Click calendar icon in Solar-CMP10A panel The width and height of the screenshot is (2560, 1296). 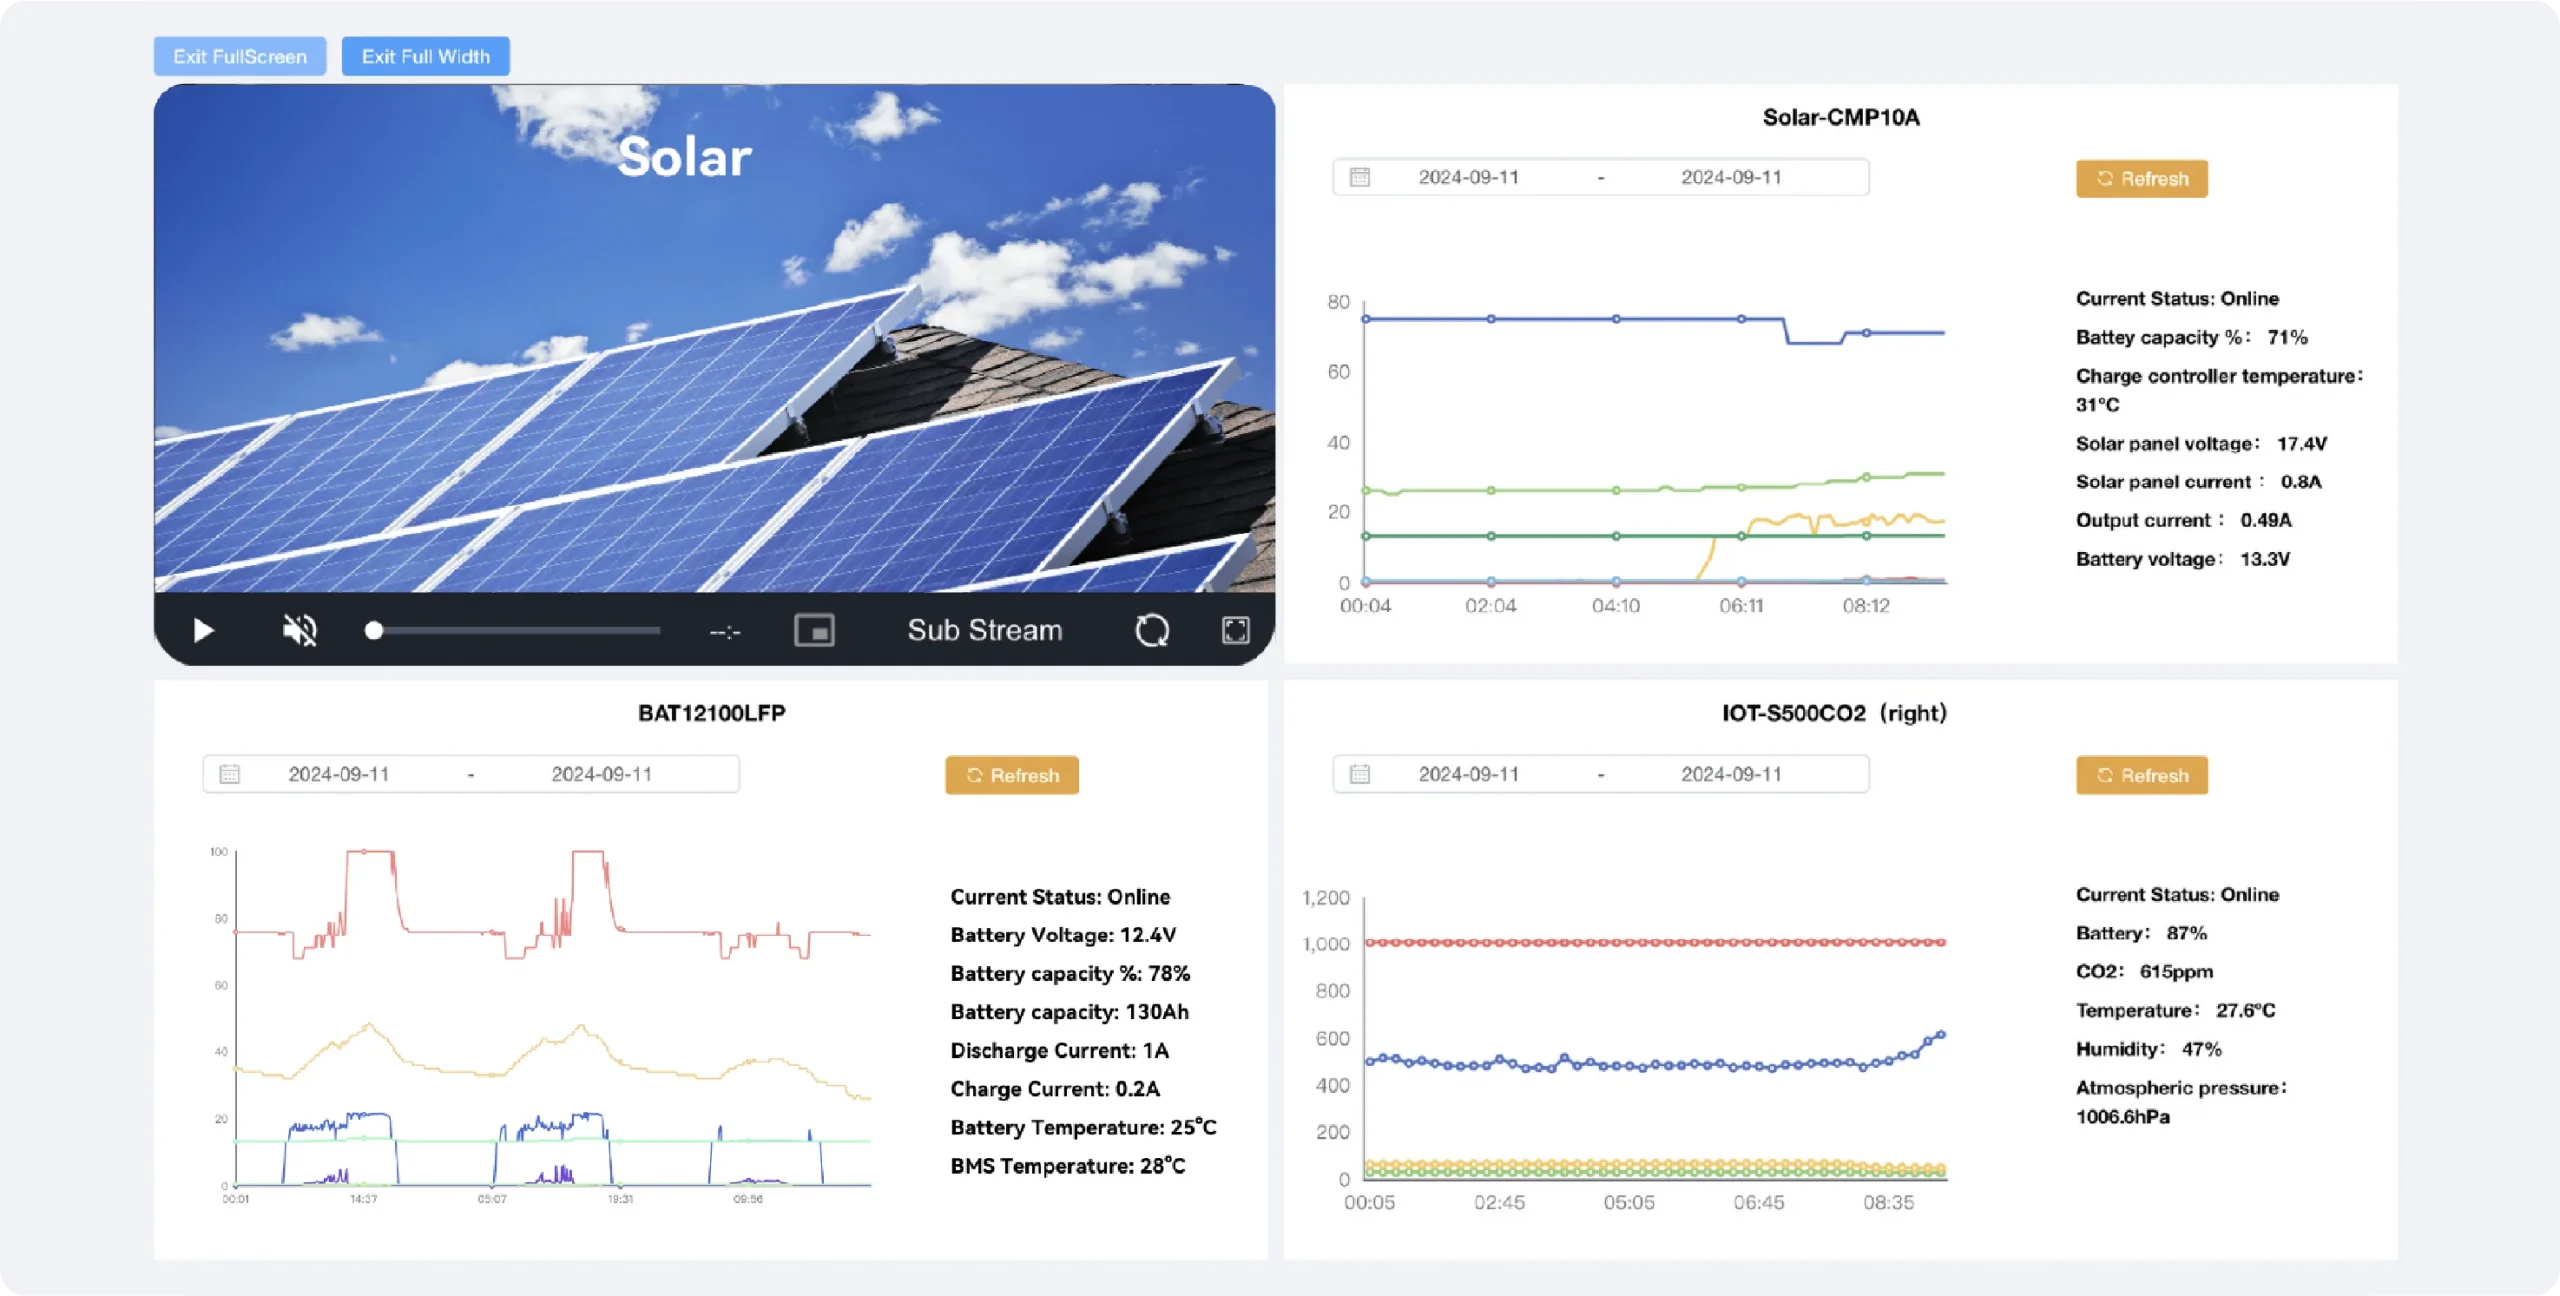(1360, 177)
